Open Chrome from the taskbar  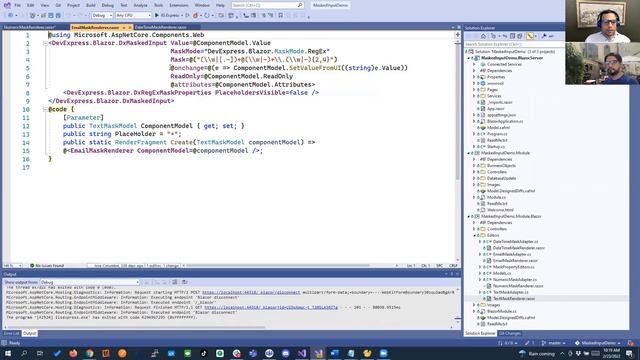[x=89, y=353]
